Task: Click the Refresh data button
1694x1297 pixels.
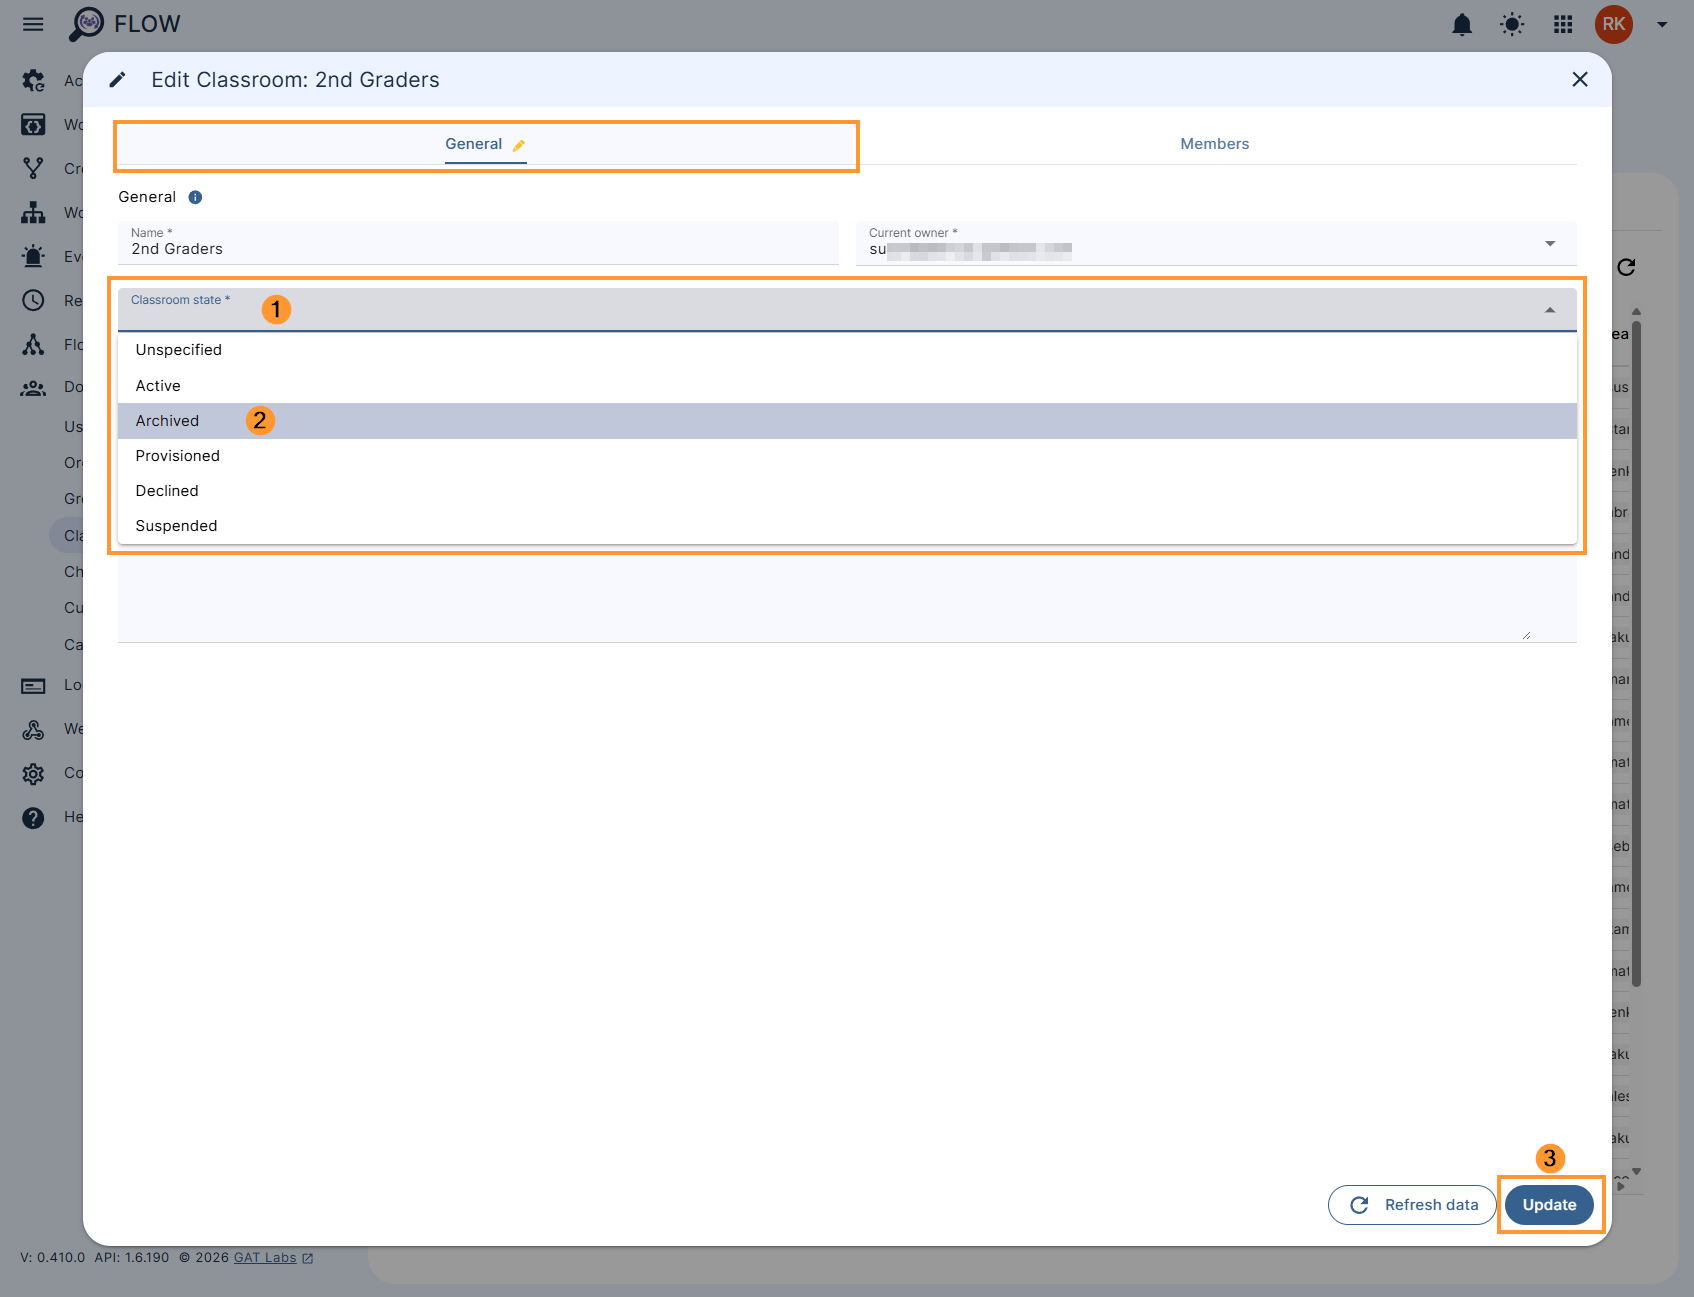Action: (1412, 1205)
